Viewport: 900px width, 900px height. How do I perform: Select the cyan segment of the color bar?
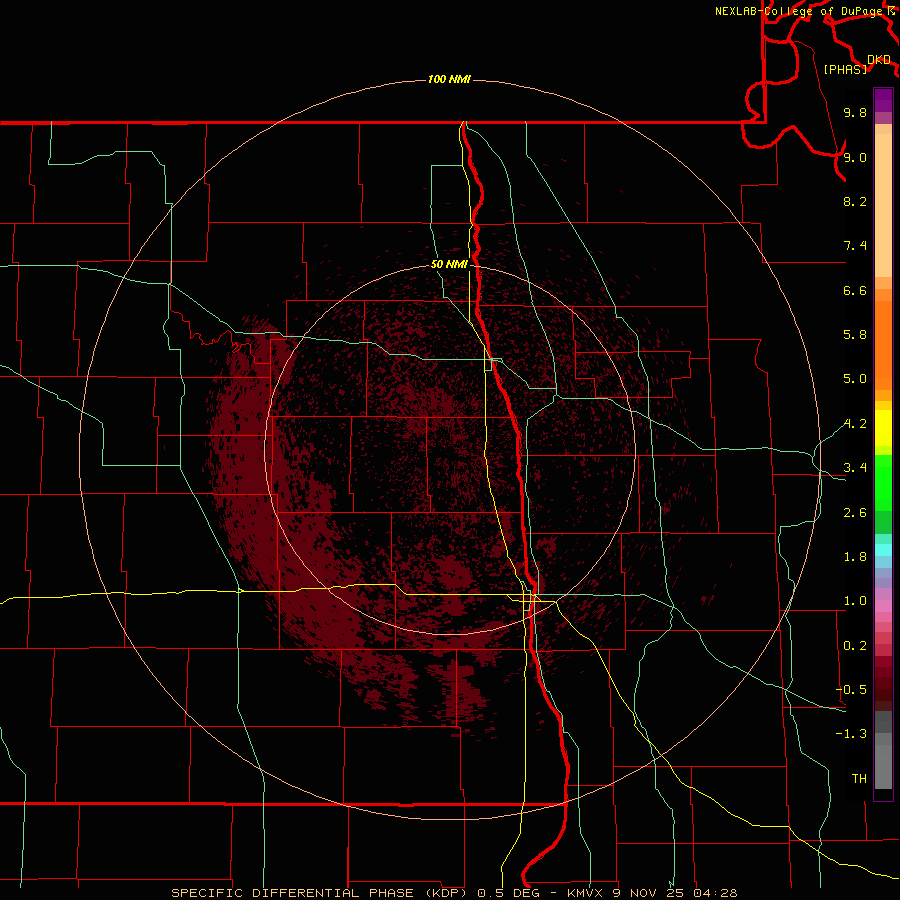click(x=883, y=550)
